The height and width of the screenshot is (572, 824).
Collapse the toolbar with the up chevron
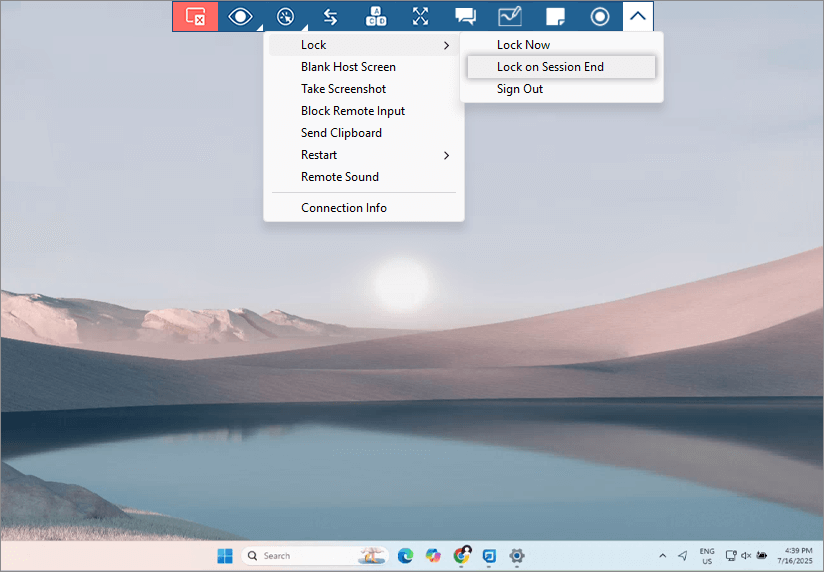(x=638, y=16)
